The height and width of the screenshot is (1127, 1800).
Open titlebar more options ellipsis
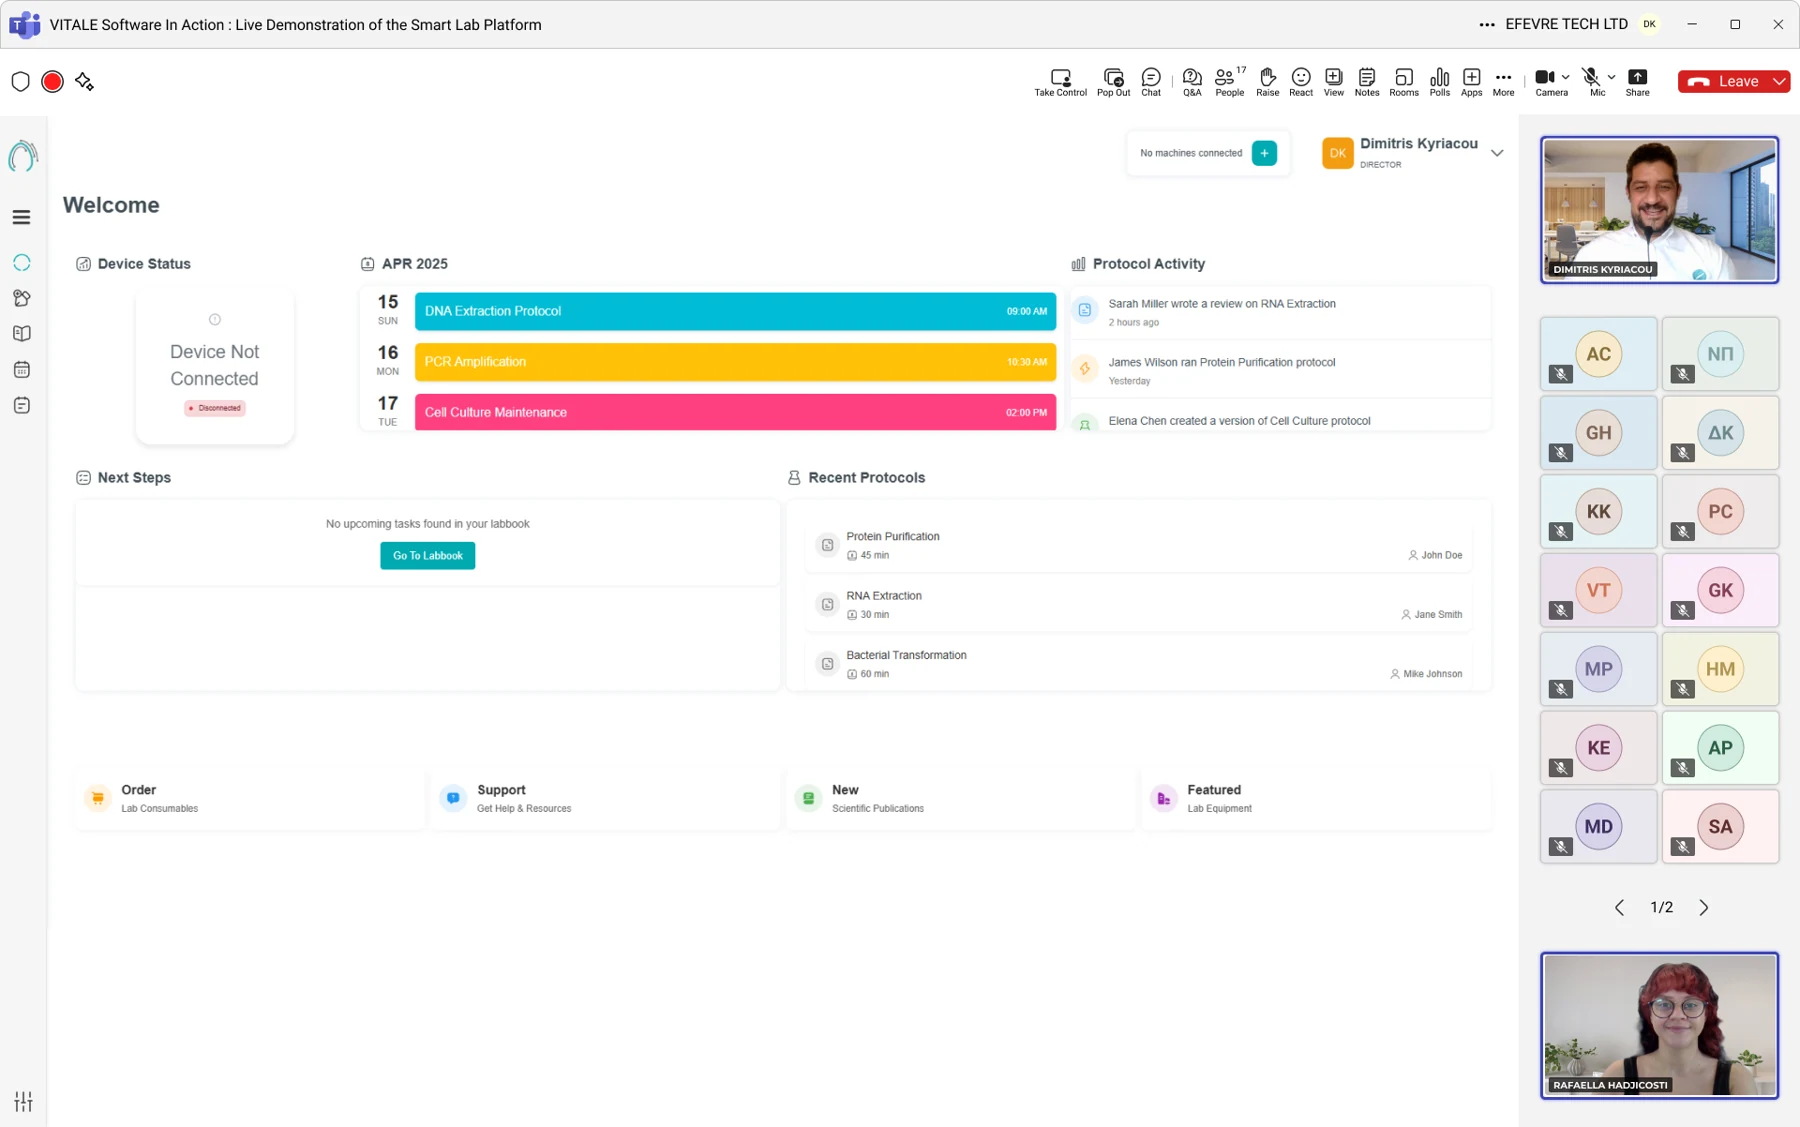click(1487, 25)
